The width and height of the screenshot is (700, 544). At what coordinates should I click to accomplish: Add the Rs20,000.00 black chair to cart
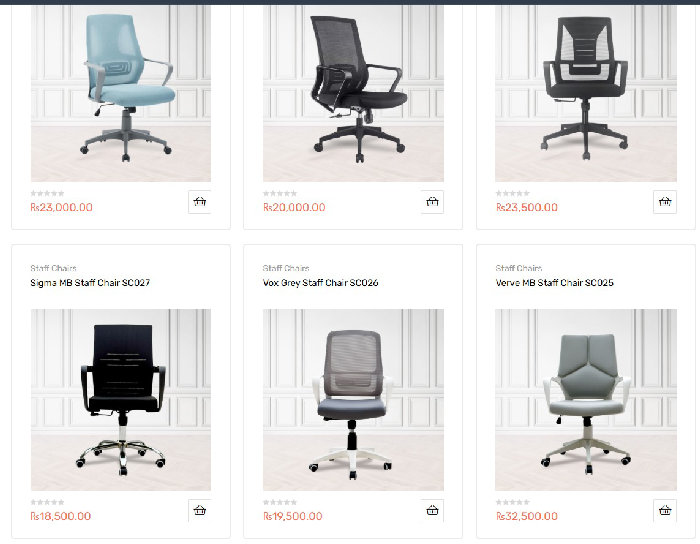click(x=432, y=202)
